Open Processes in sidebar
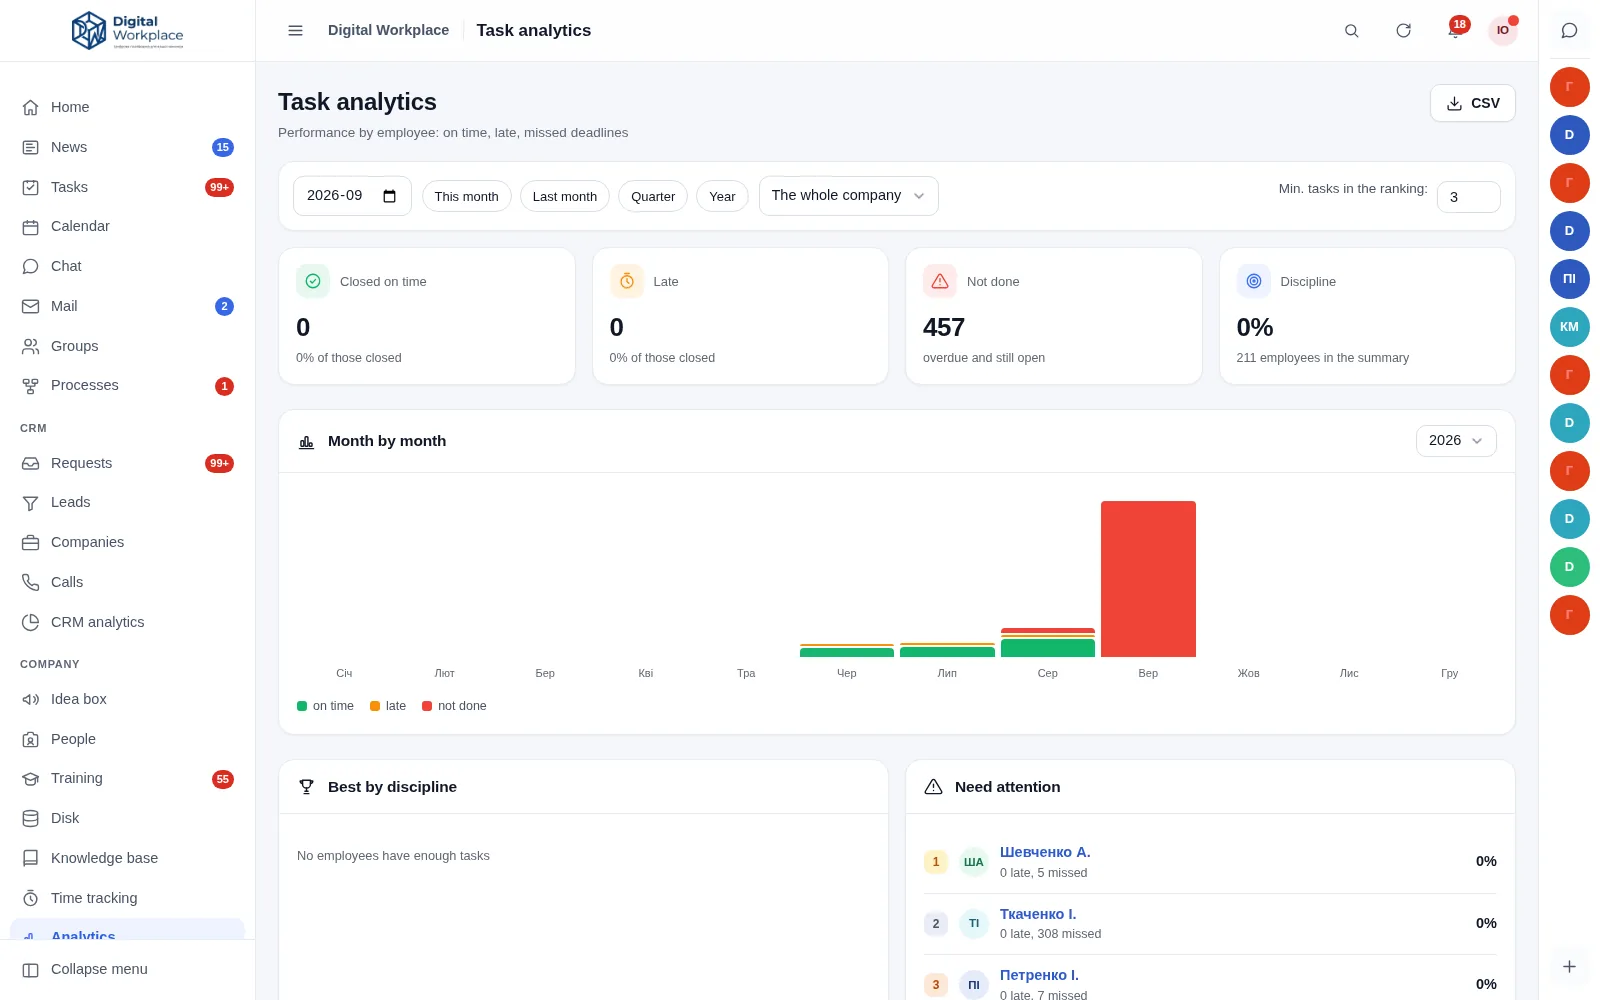Image resolution: width=1600 pixels, height=1000 pixels. tap(127, 385)
